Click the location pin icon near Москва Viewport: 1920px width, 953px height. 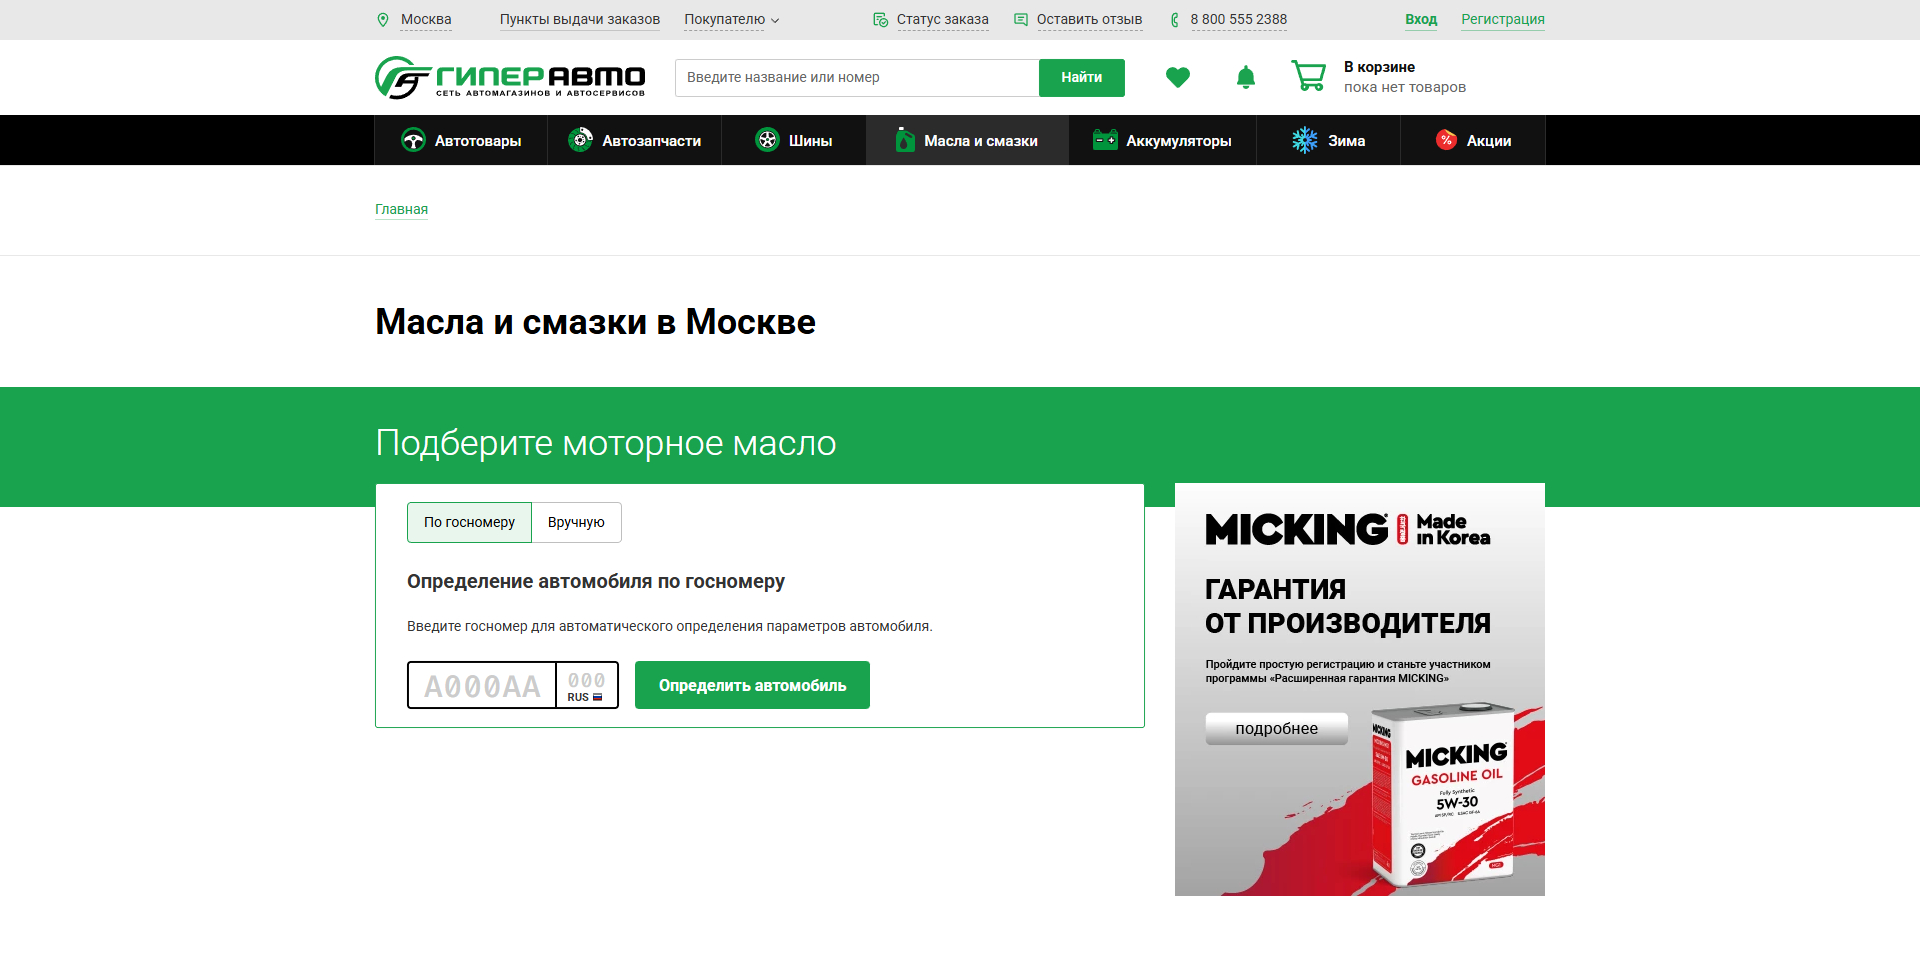click(x=385, y=19)
